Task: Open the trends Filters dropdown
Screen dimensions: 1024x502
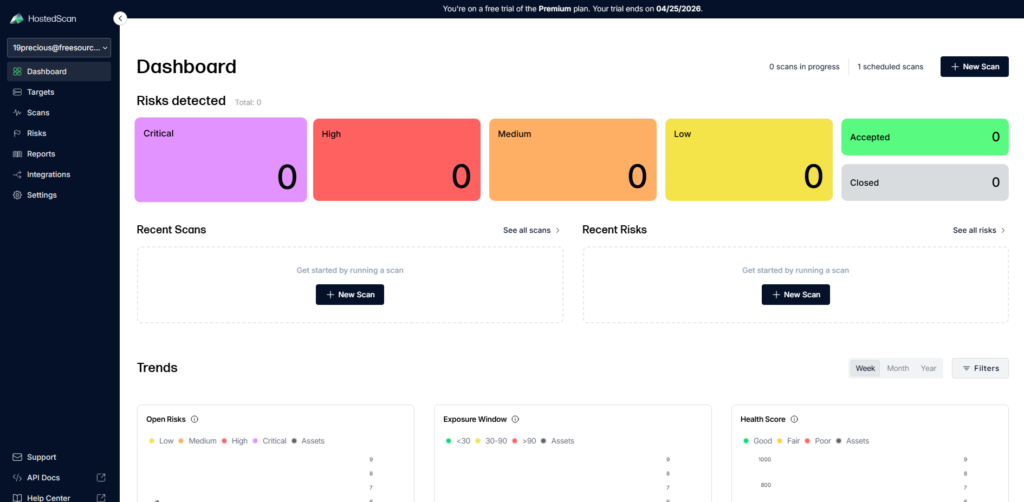Action: pyautogui.click(x=980, y=368)
